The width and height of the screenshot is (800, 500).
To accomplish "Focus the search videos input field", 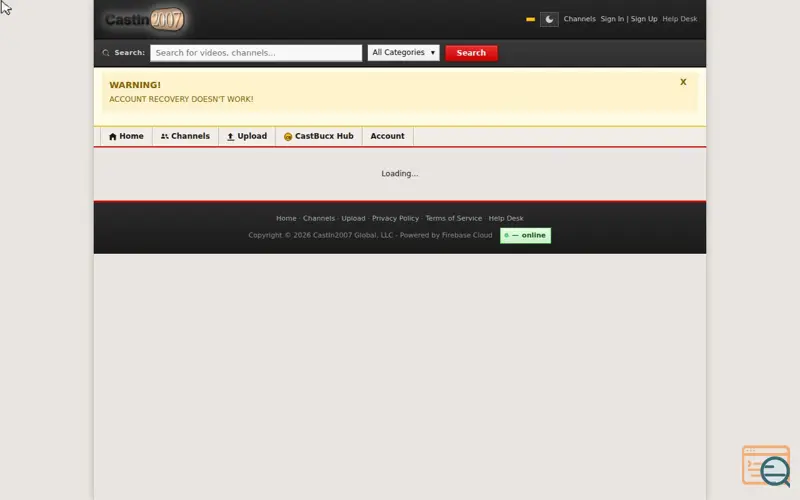I will (256, 53).
